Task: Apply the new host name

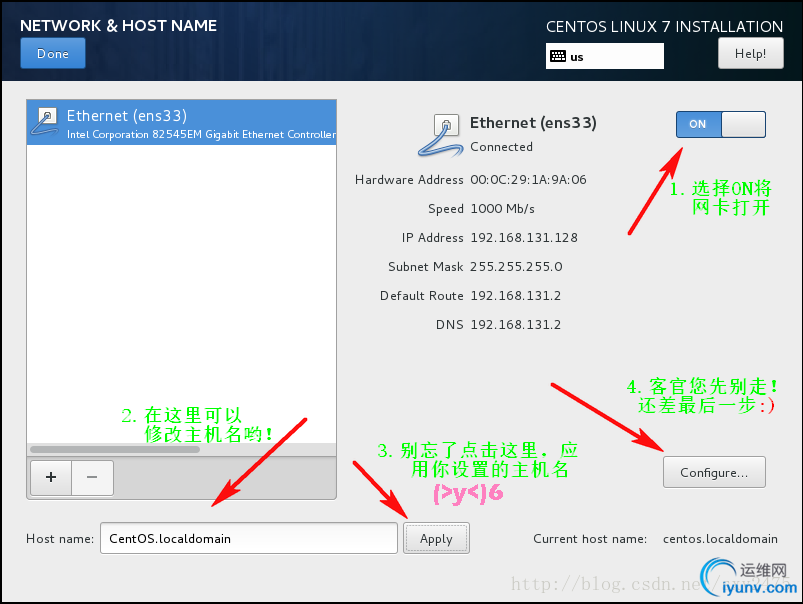Action: pos(436,538)
